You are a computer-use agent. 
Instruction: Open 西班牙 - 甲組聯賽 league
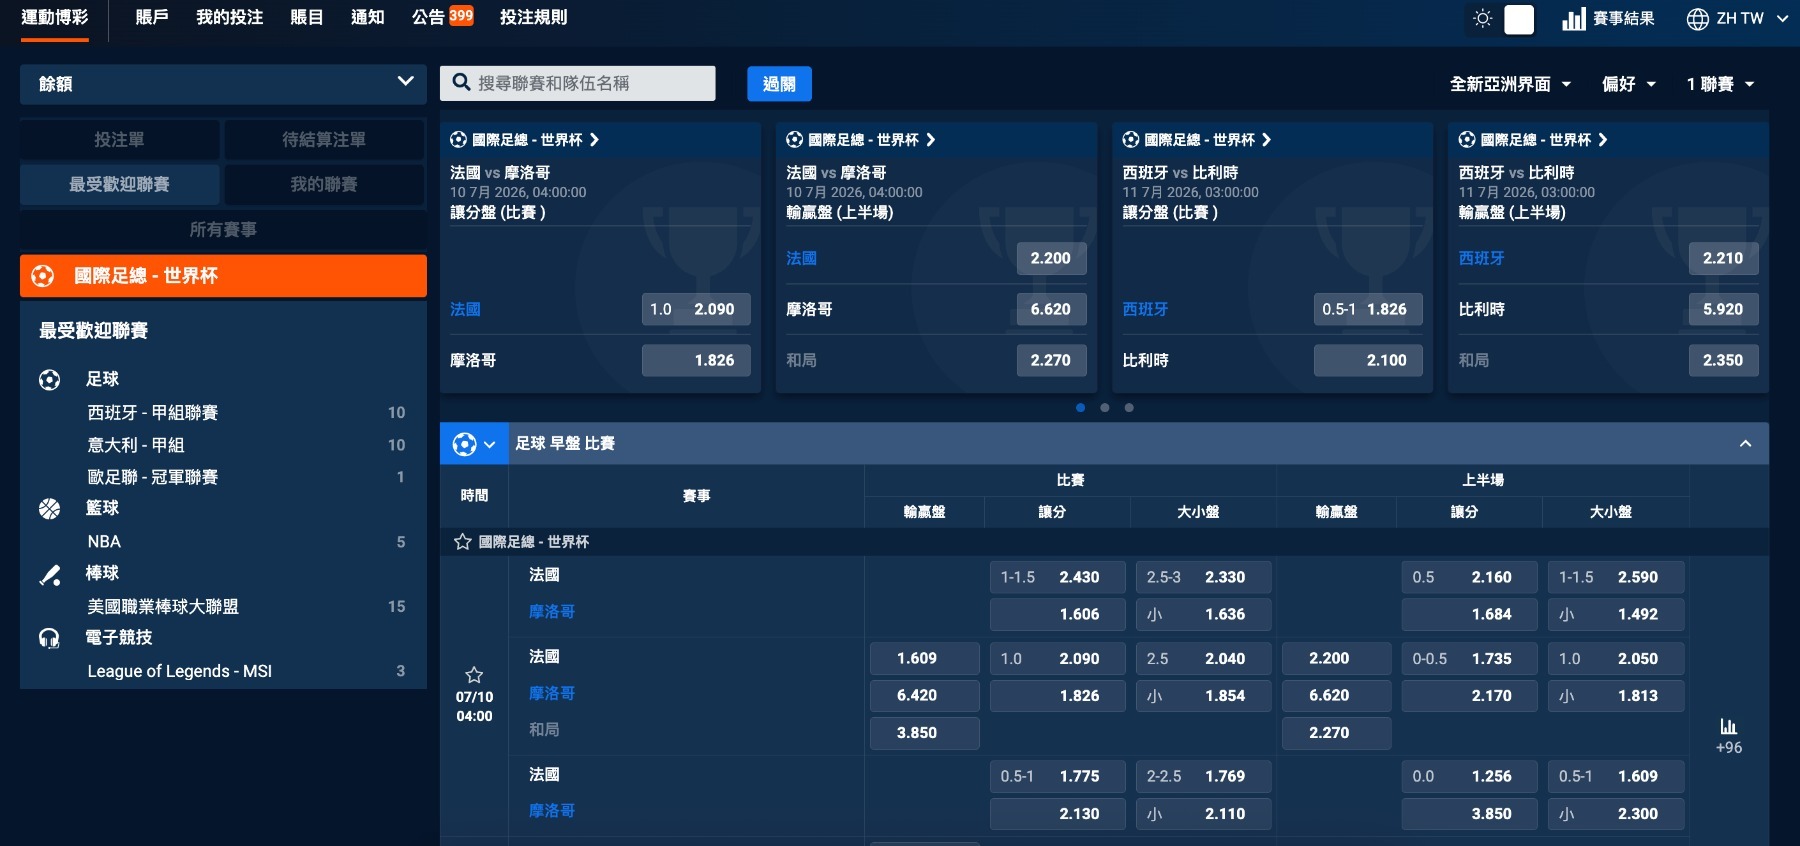pyautogui.click(x=152, y=412)
